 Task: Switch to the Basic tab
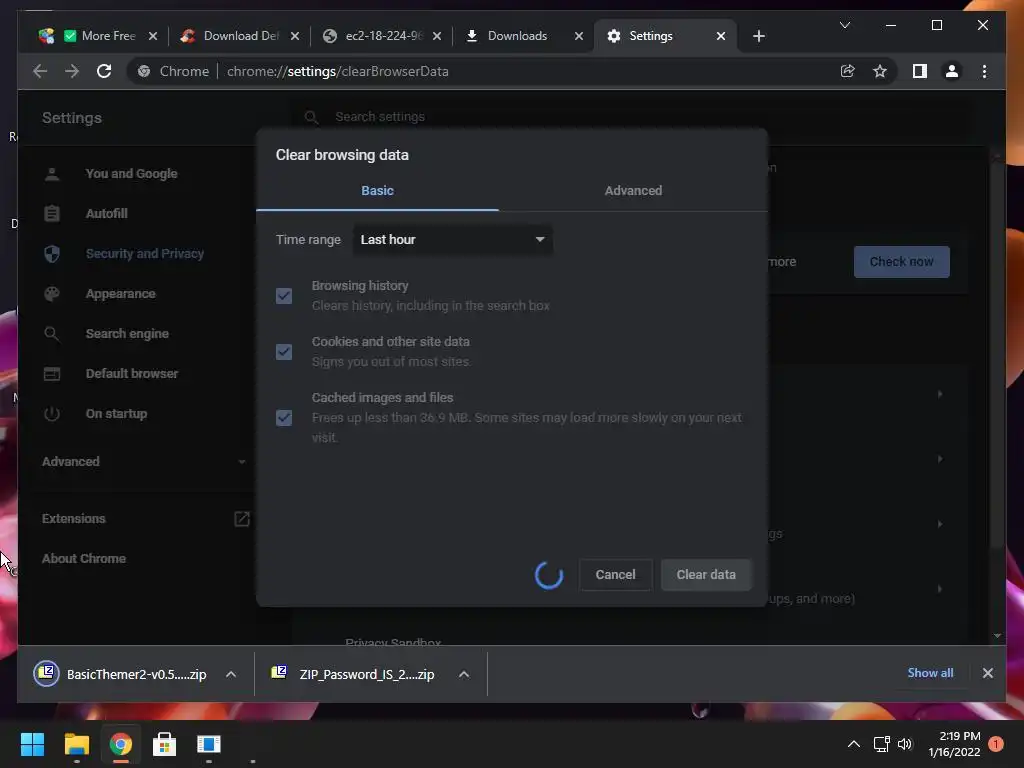click(x=377, y=191)
